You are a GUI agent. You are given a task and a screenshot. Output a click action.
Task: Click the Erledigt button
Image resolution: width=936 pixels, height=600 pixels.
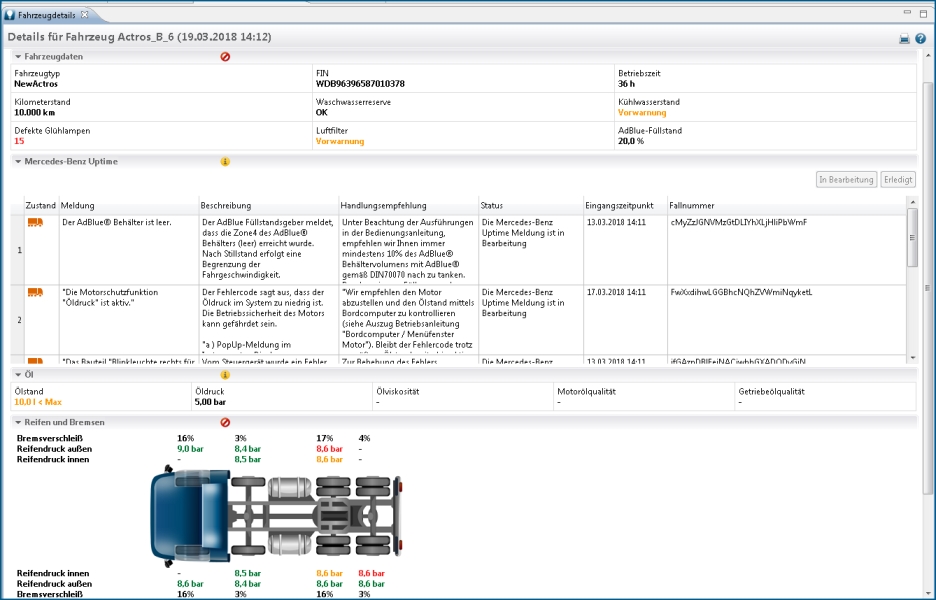pyautogui.click(x=897, y=180)
